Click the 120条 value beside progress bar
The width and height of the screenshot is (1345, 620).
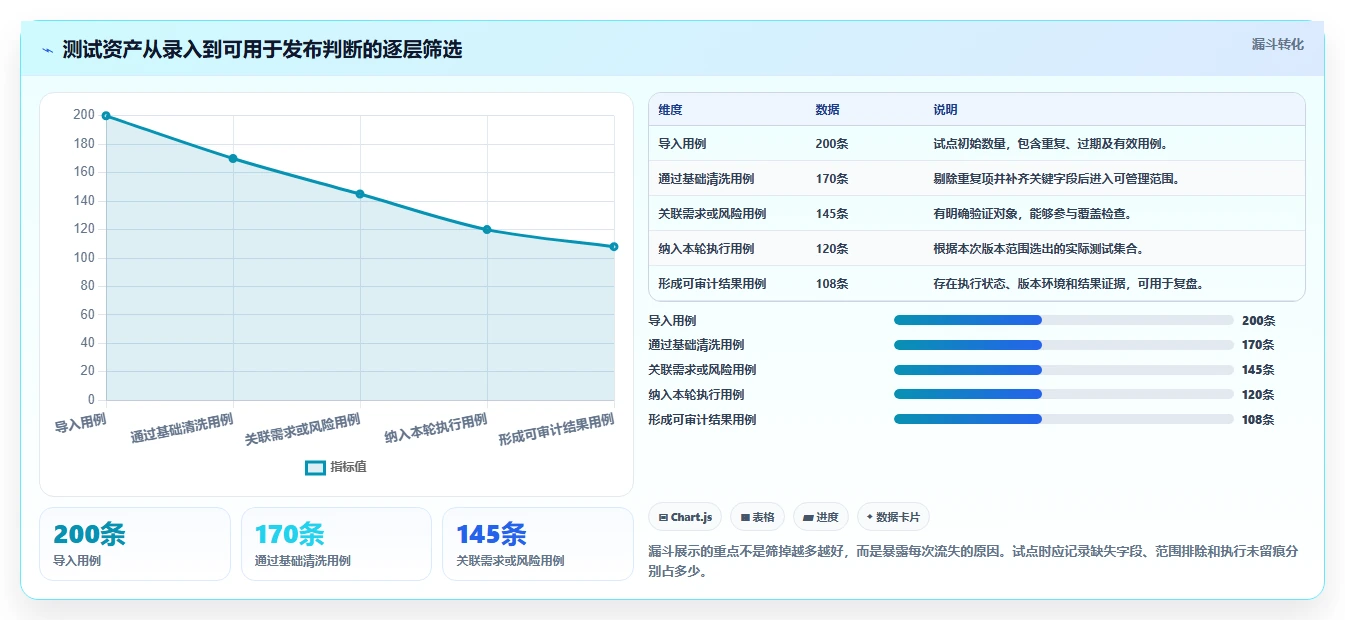(x=1258, y=395)
